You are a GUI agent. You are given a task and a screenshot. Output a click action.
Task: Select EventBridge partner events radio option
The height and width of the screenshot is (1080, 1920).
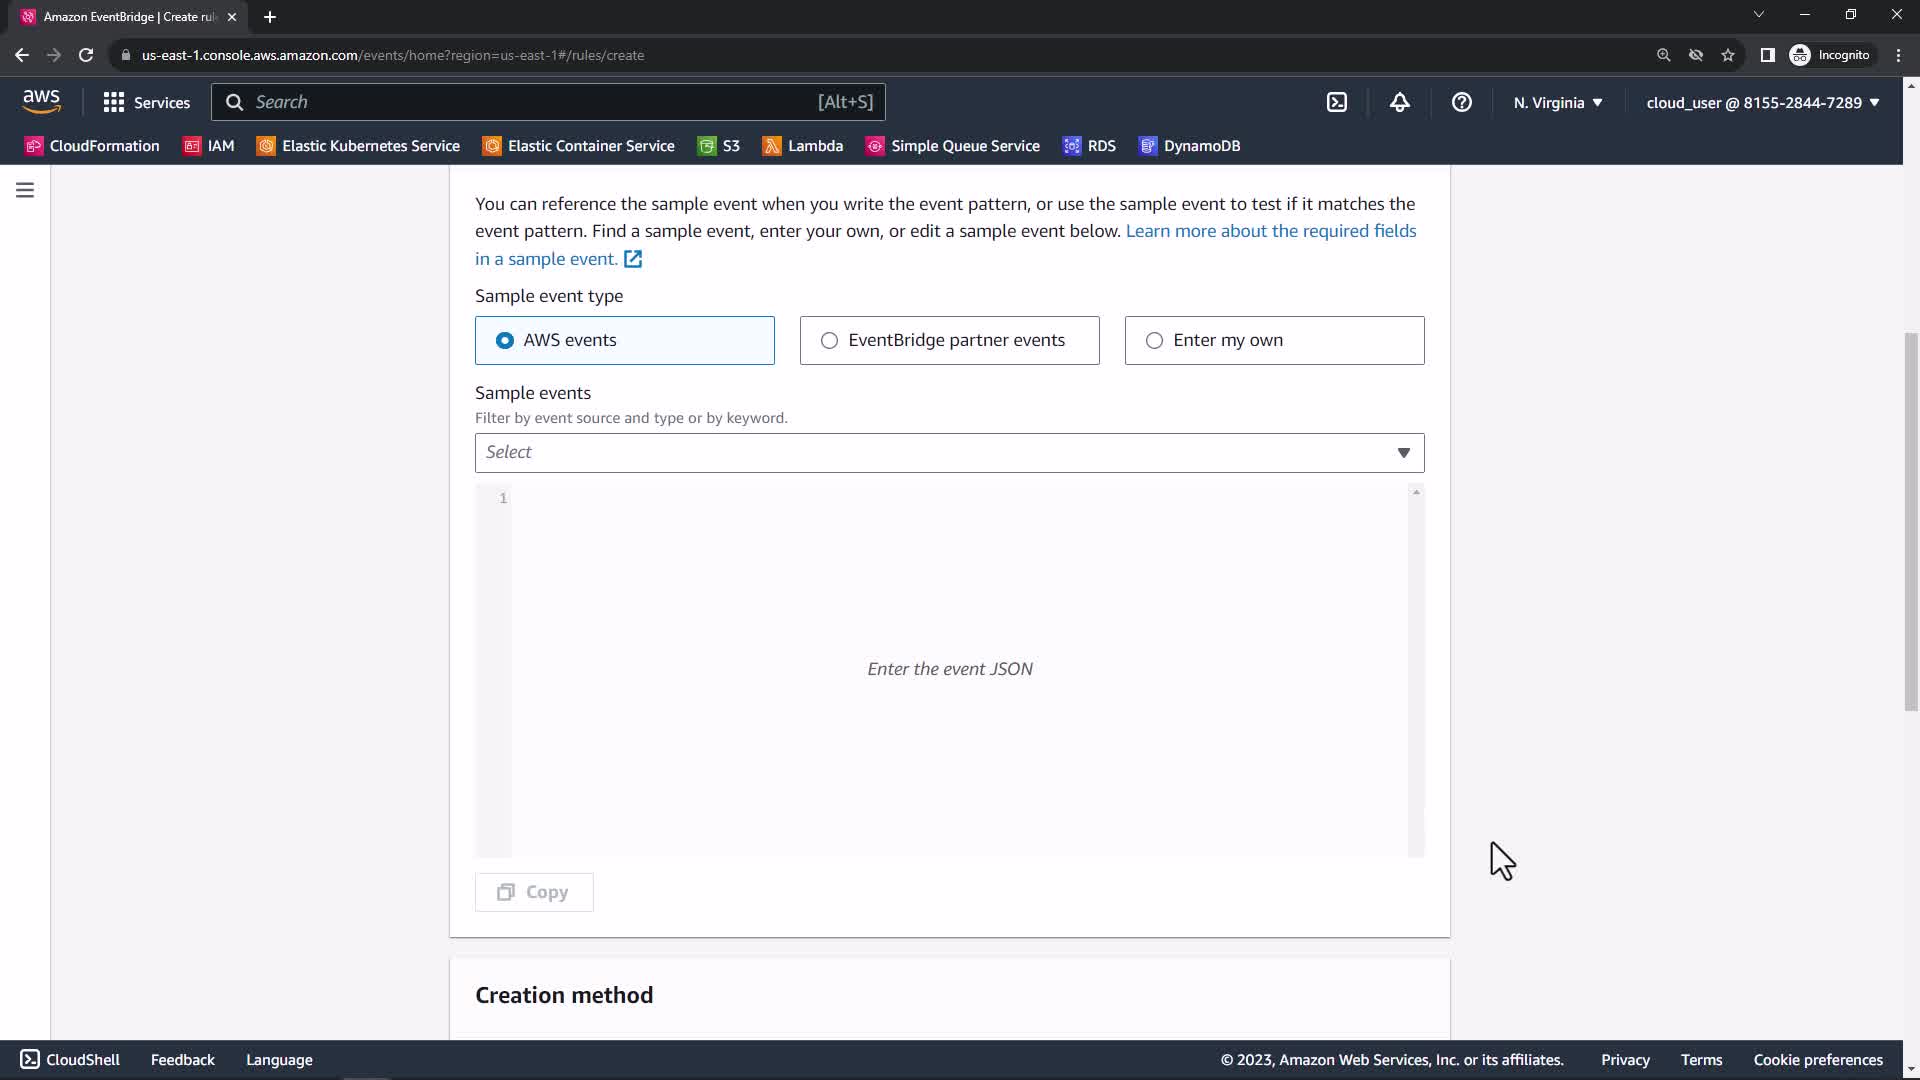click(829, 340)
